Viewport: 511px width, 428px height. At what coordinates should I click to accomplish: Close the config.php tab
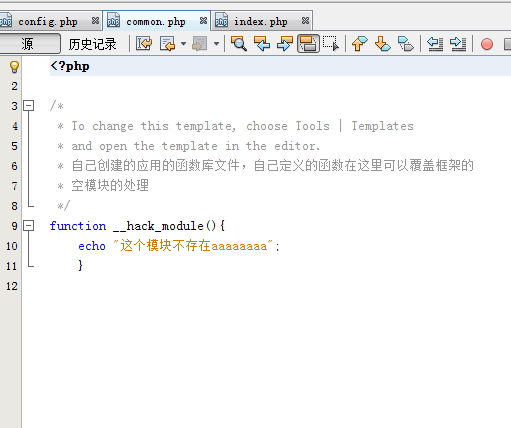pyautogui.click(x=95, y=21)
